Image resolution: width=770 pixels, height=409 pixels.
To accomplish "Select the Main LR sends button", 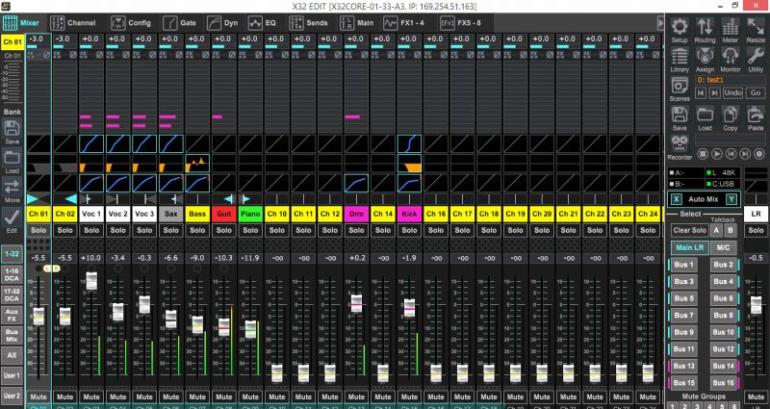I will coord(690,247).
